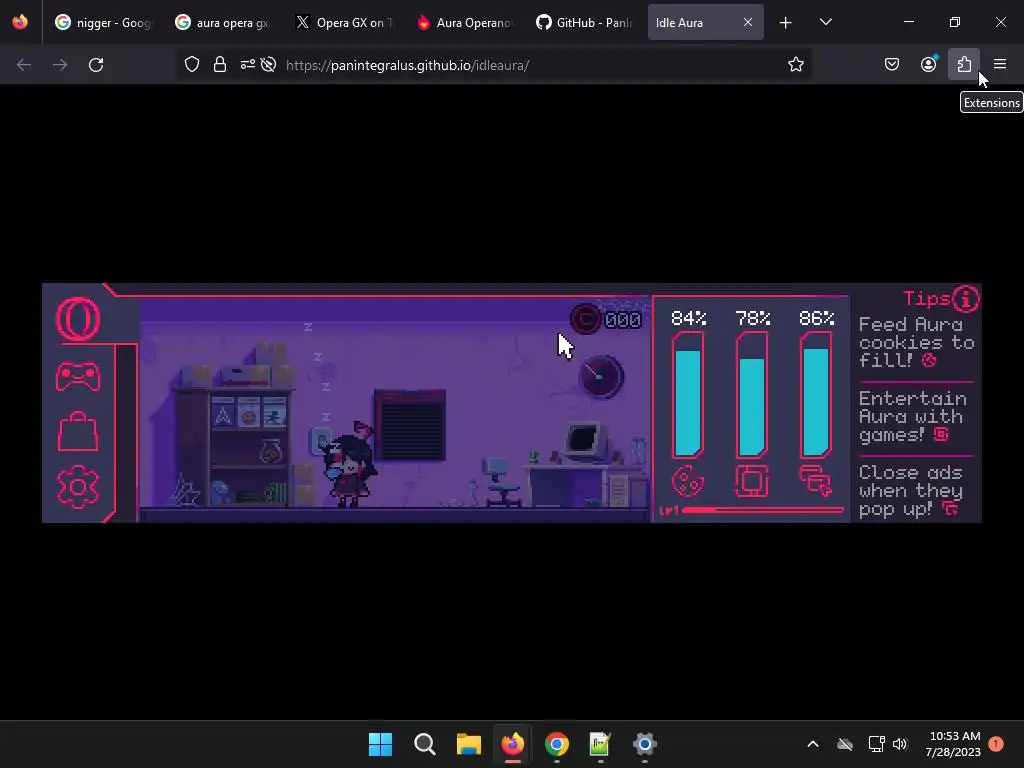Open taskbar Search
The height and width of the screenshot is (768, 1024).
pos(424,744)
